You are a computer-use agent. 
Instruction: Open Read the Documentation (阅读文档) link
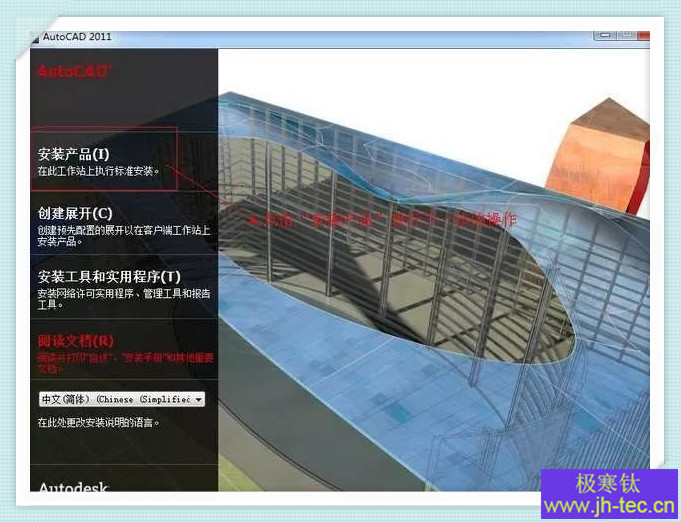click(x=76, y=341)
